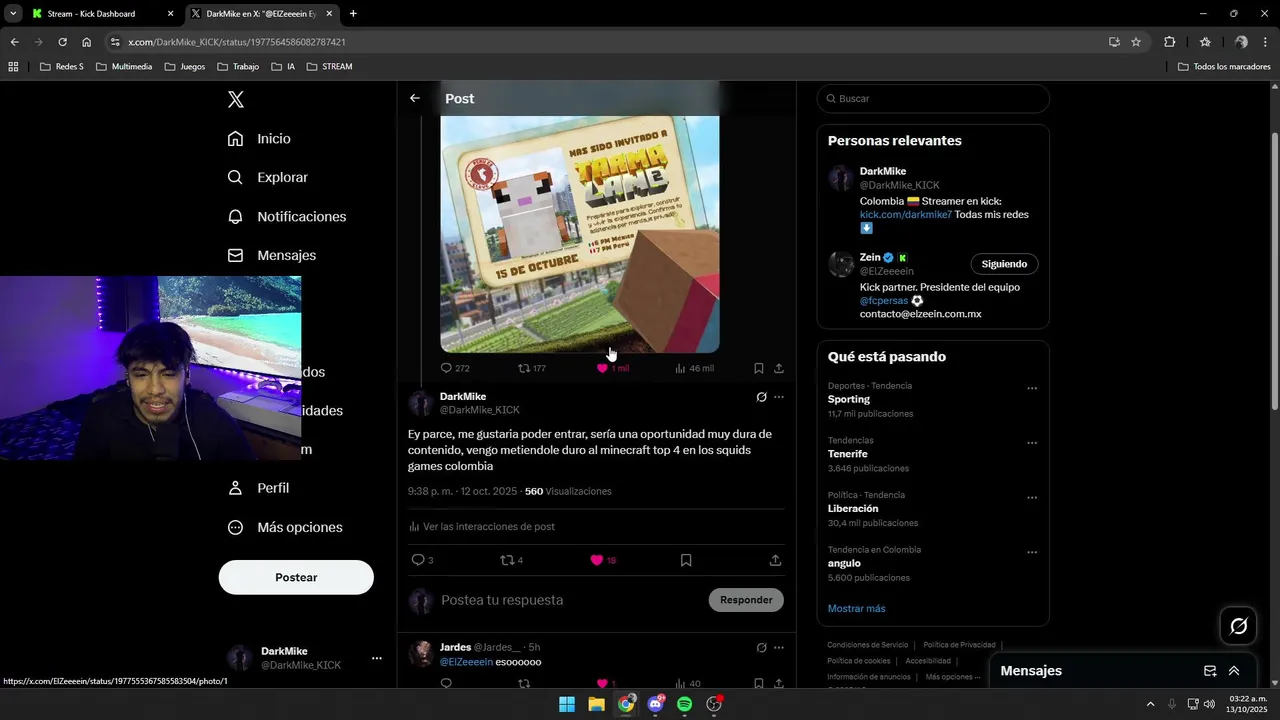Image resolution: width=1280 pixels, height=720 pixels.
Task: Open more options on Jardes reply
Action: point(779,648)
